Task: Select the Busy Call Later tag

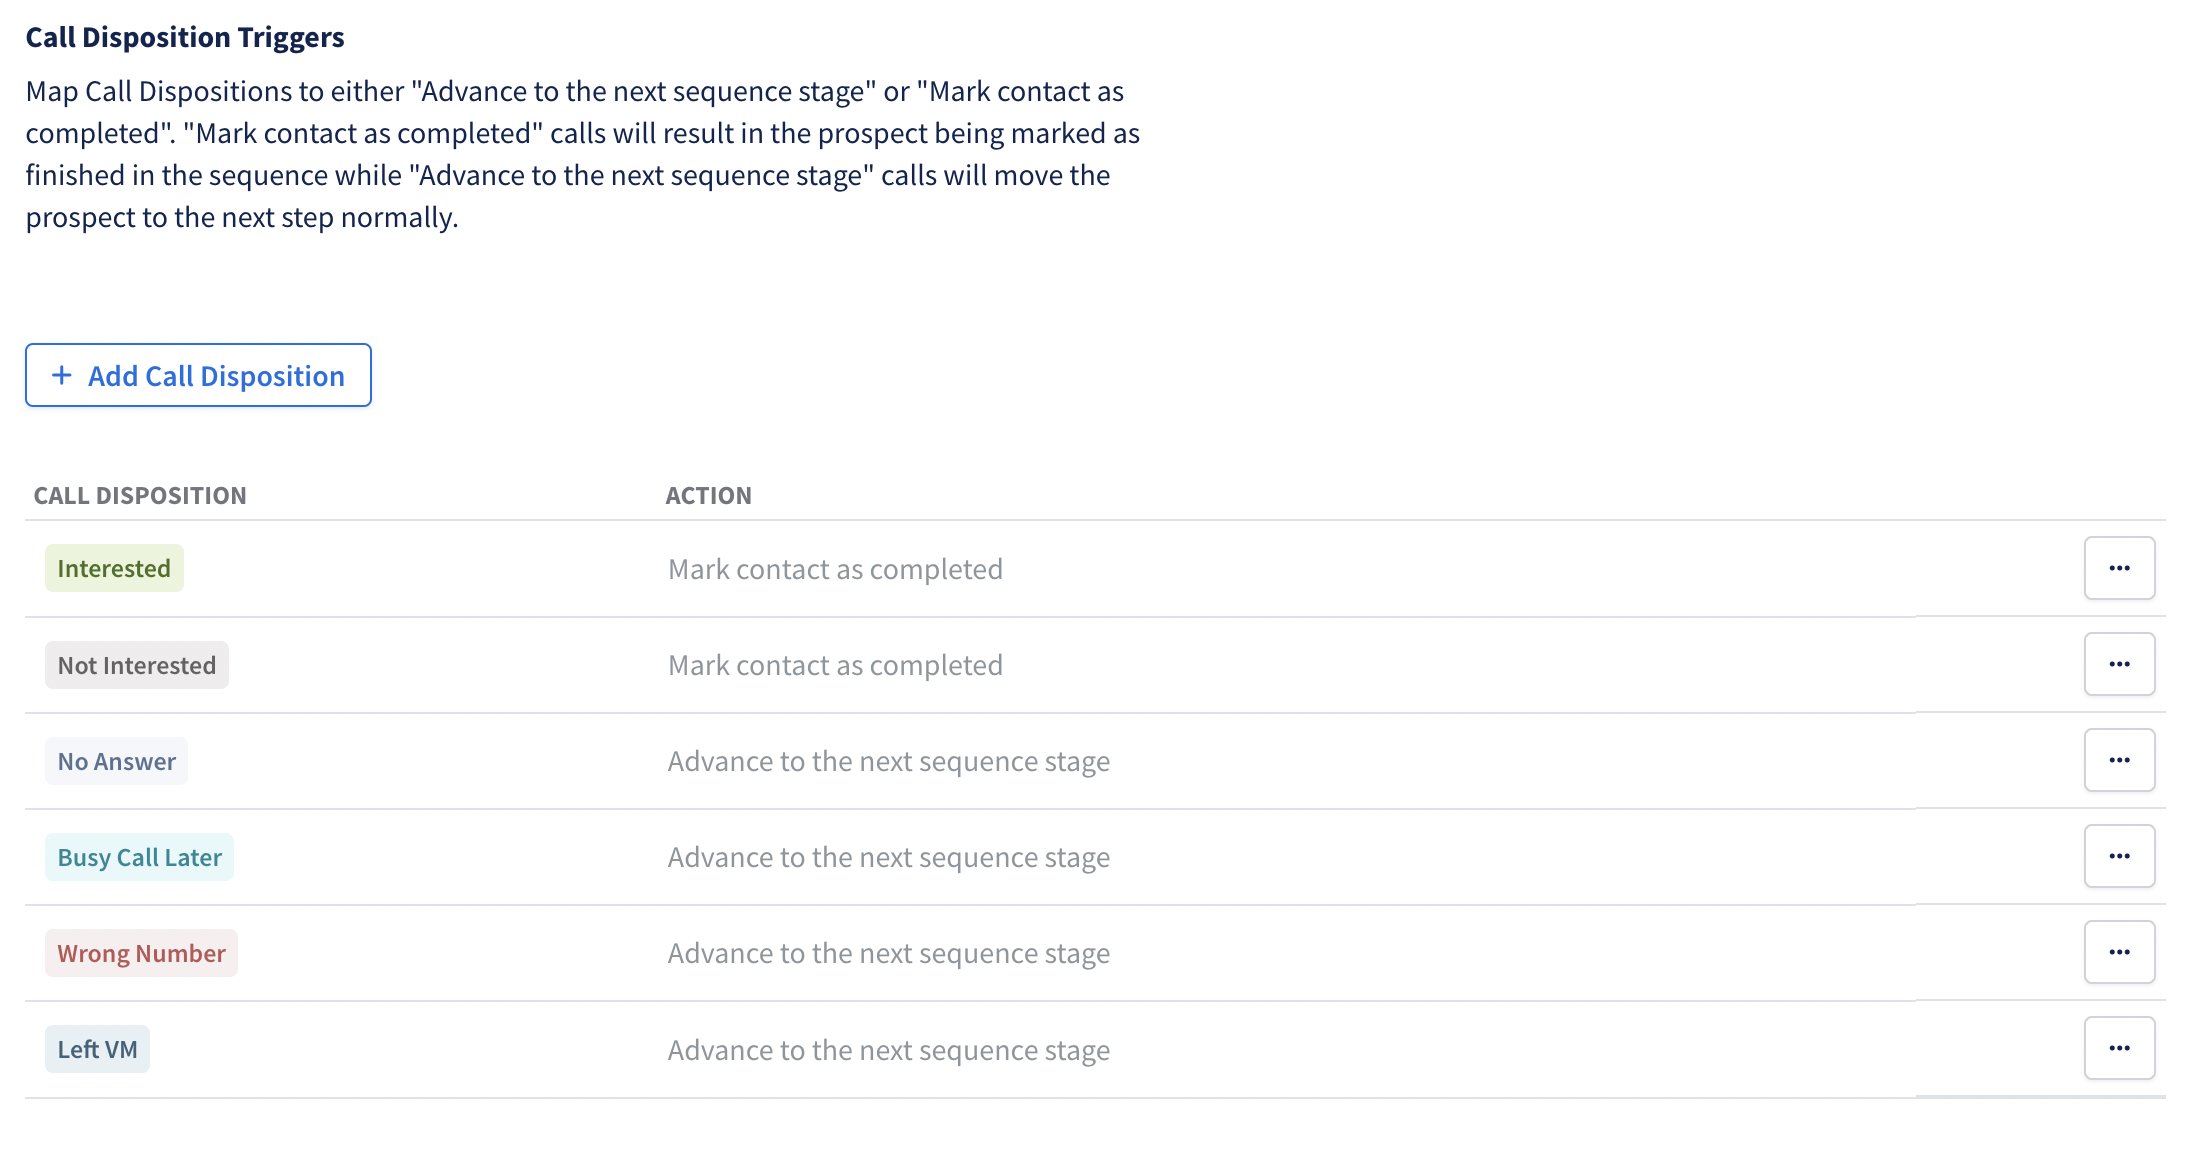Action: click(x=139, y=857)
